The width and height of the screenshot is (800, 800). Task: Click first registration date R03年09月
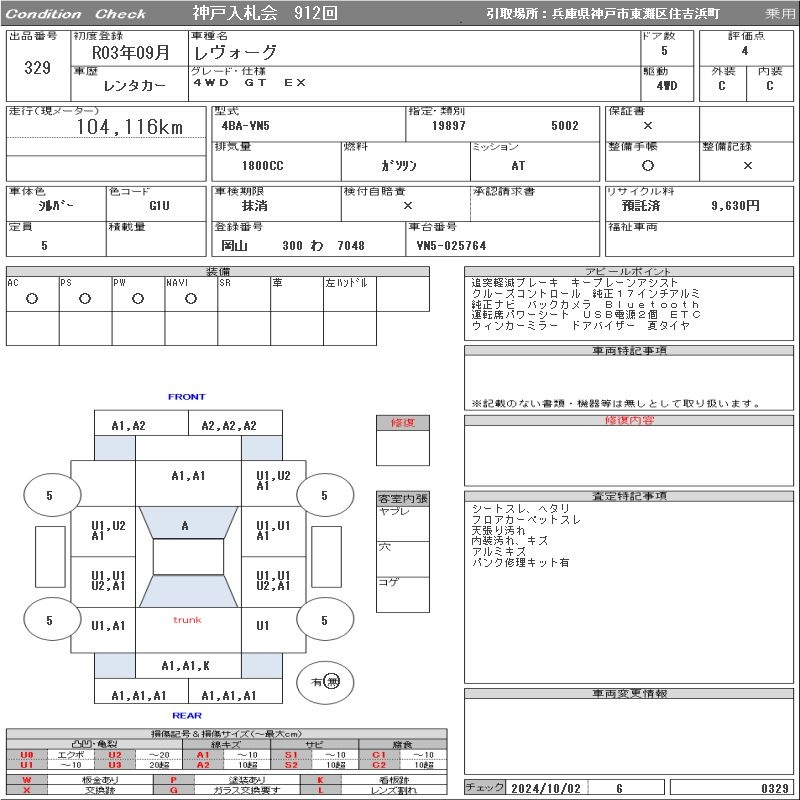click(131, 52)
